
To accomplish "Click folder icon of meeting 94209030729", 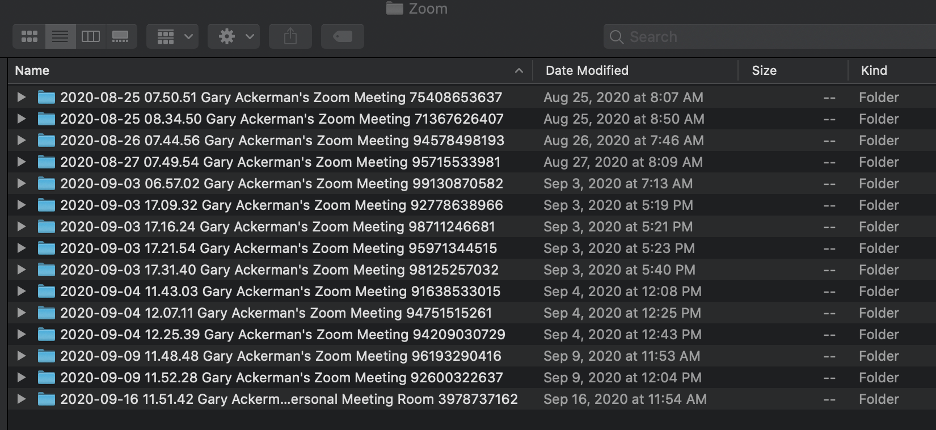I will pyautogui.click(x=46, y=334).
